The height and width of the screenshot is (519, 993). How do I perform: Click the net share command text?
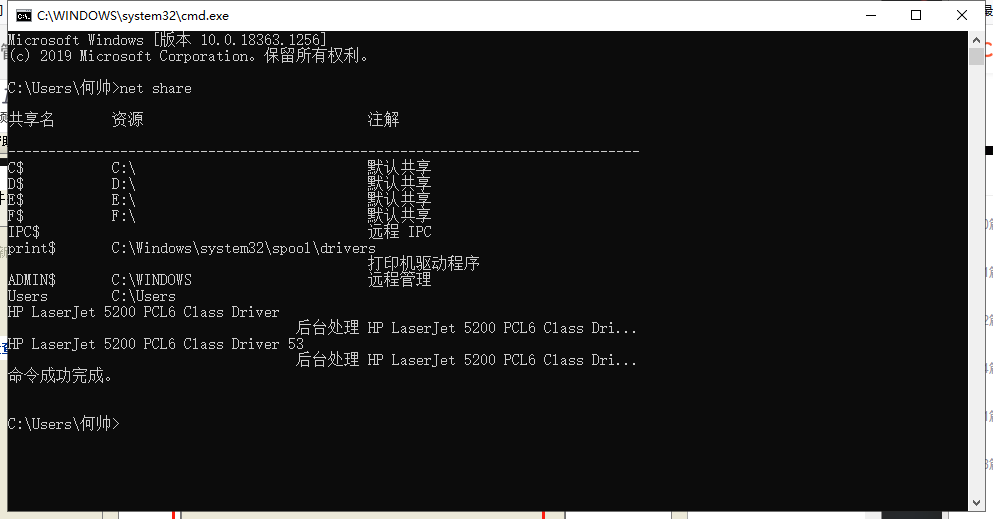156,89
